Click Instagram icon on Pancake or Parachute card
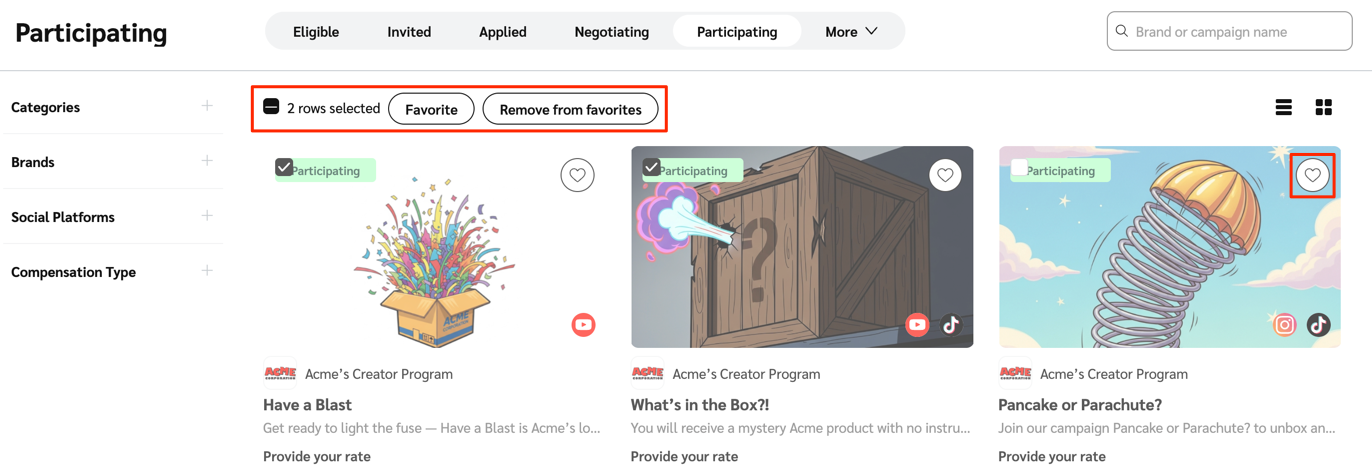Image resolution: width=1372 pixels, height=476 pixels. point(1285,325)
